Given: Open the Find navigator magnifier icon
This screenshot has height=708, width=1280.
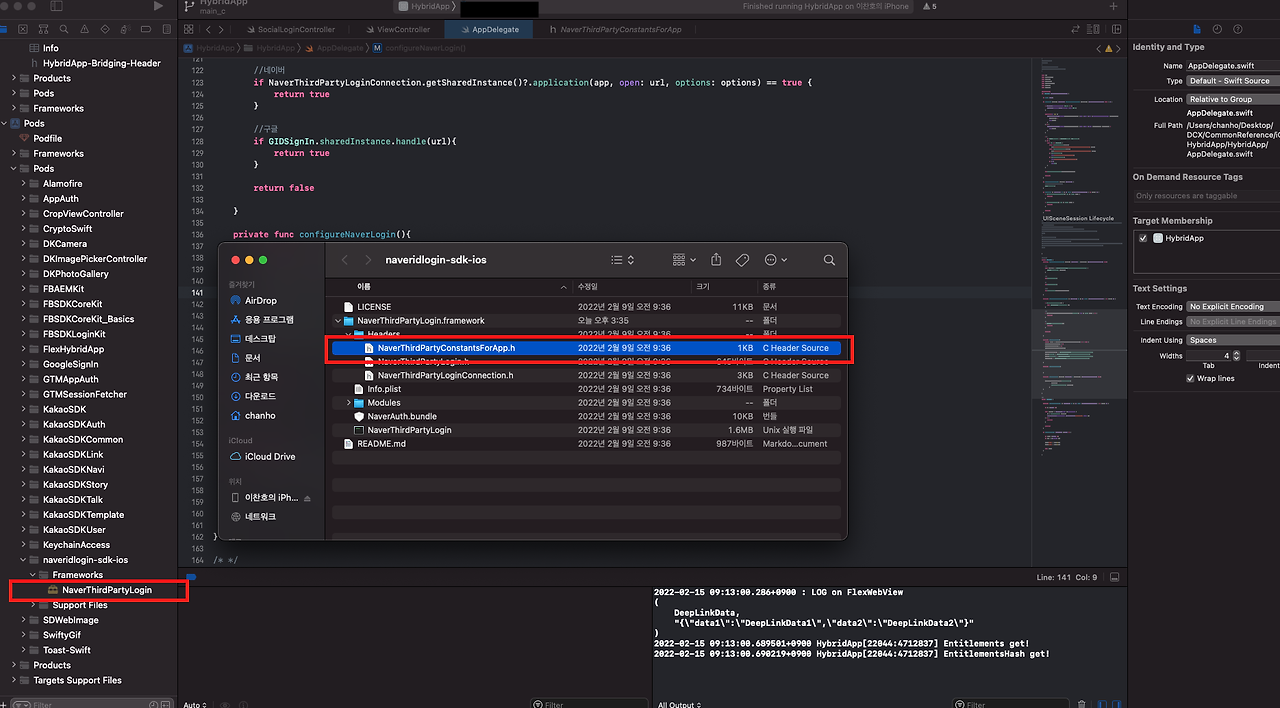Looking at the screenshot, I should 66,30.
